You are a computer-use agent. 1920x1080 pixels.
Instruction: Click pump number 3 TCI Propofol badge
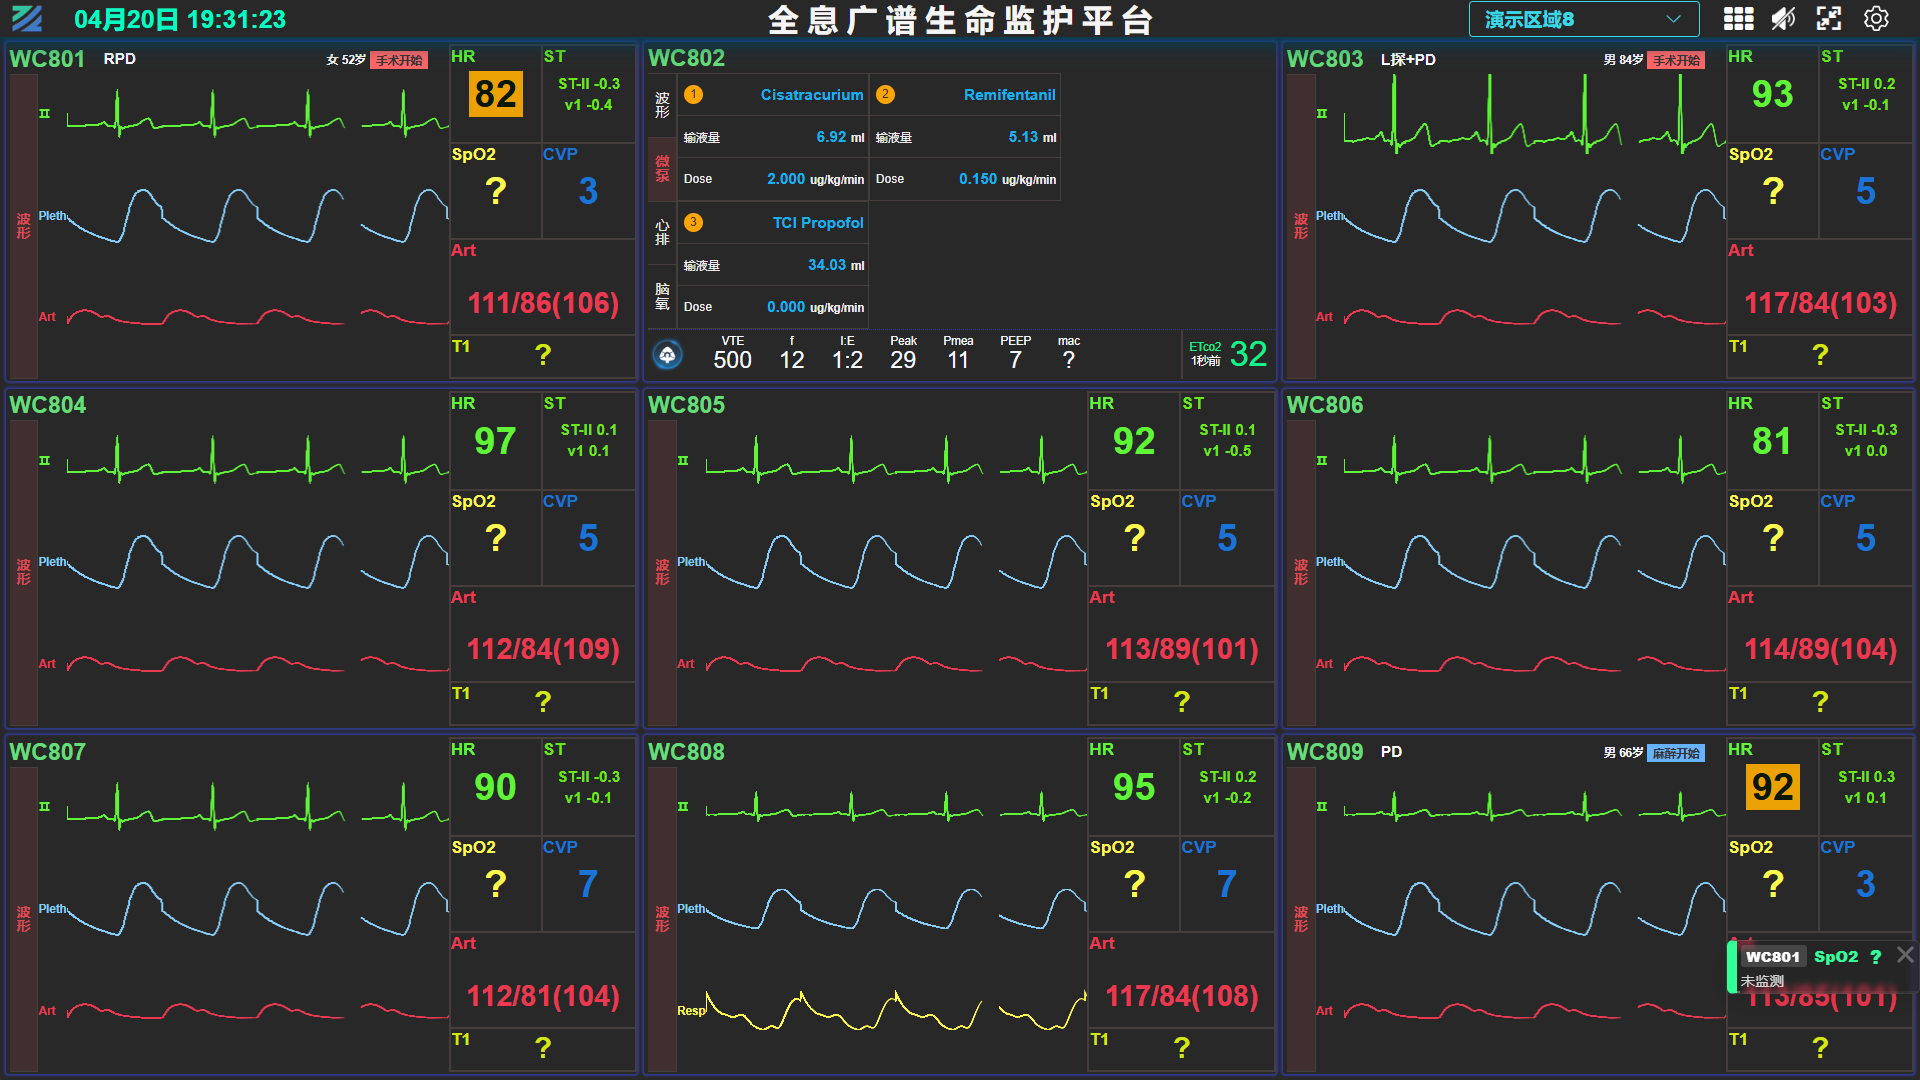tap(693, 223)
